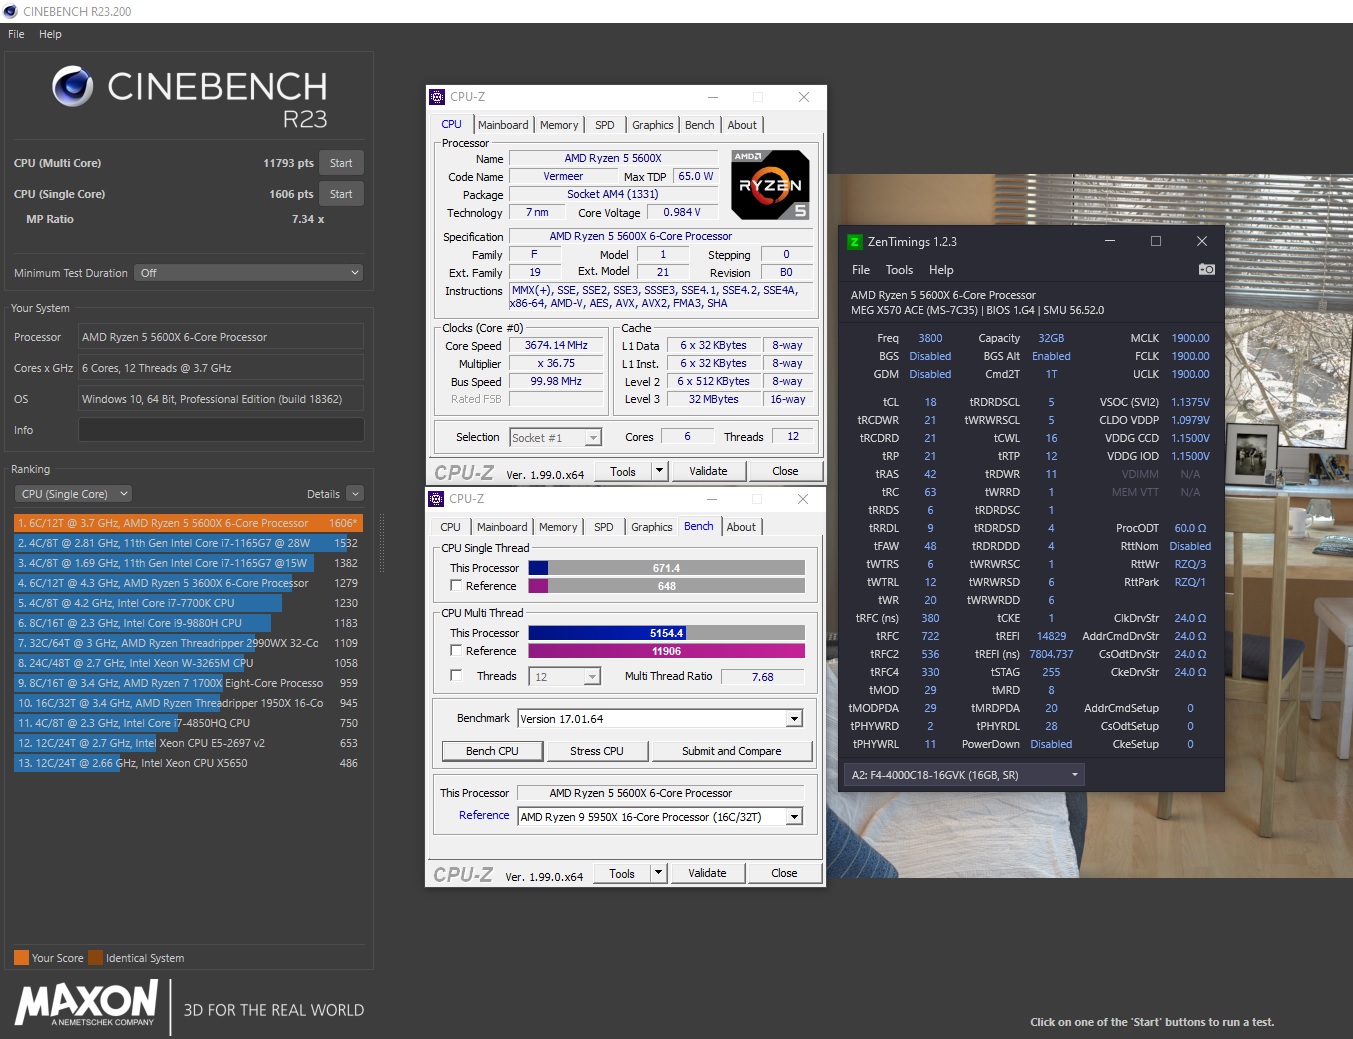The image size is (1353, 1039).
Task: Minimize the upper CPU-Z window
Action: click(713, 97)
